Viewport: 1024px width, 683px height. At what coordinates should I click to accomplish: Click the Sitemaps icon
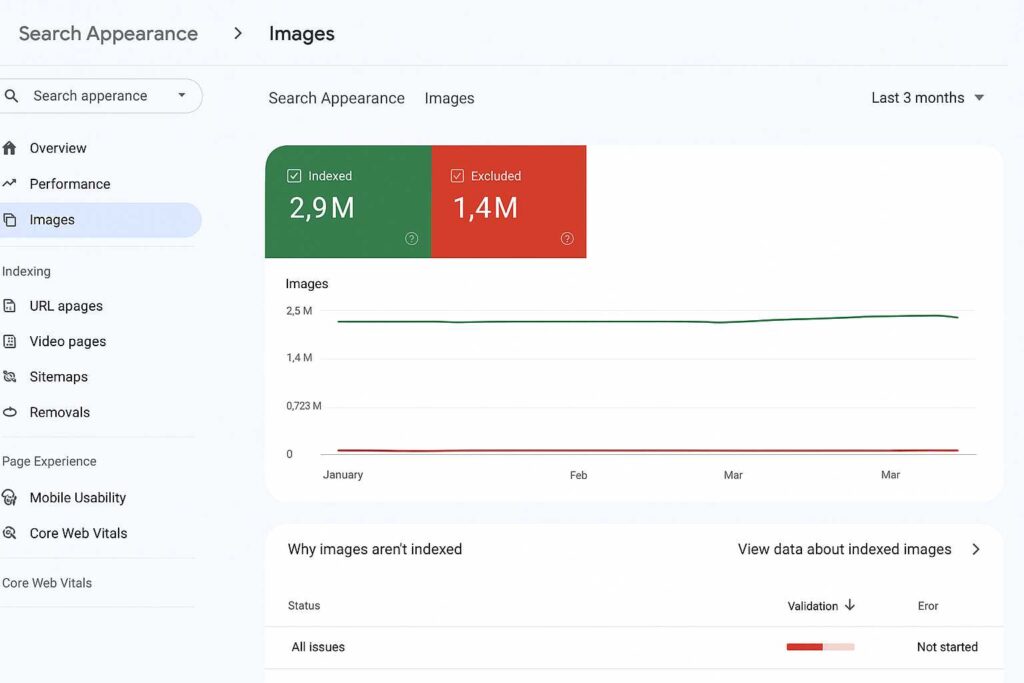(x=10, y=377)
